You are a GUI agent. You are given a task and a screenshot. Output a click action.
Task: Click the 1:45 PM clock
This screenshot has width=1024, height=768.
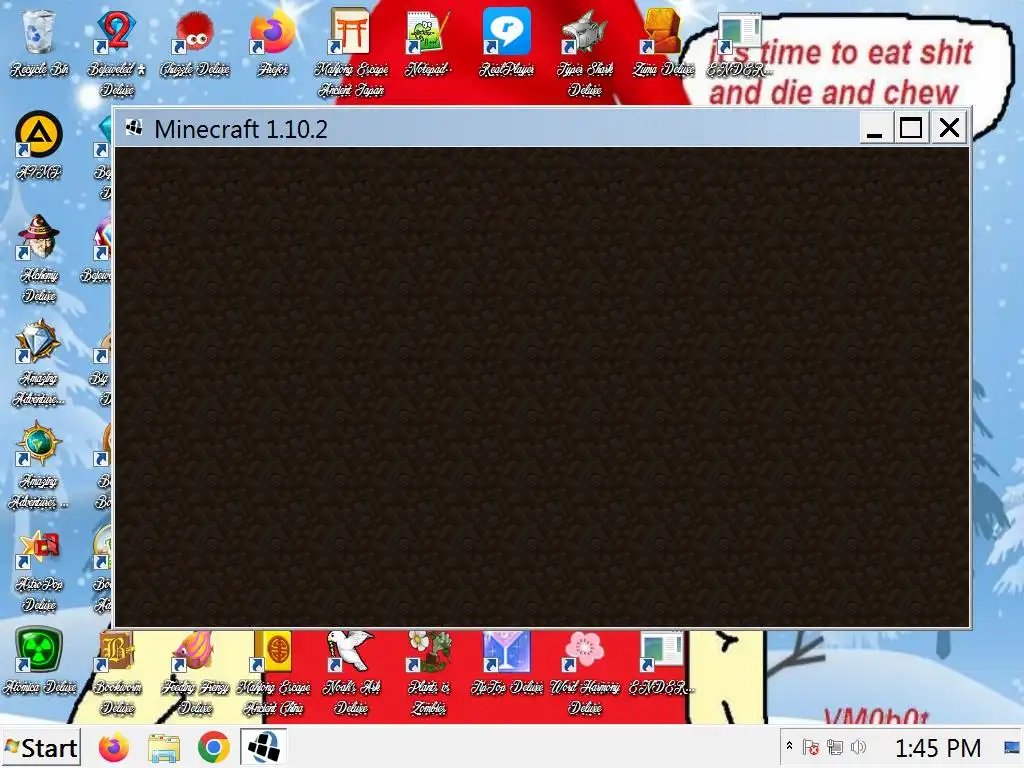point(938,748)
